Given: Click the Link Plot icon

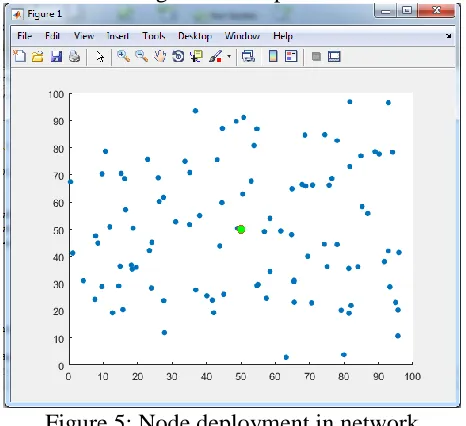Looking at the screenshot, I should tap(248, 56).
